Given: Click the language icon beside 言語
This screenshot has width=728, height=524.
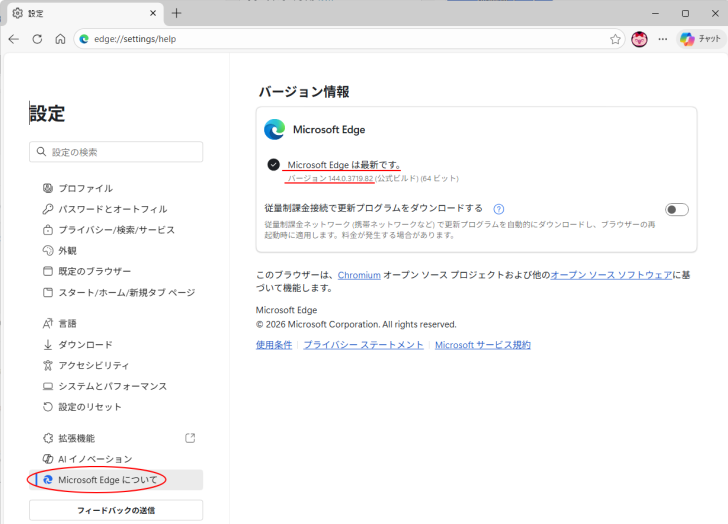Looking at the screenshot, I should point(48,323).
